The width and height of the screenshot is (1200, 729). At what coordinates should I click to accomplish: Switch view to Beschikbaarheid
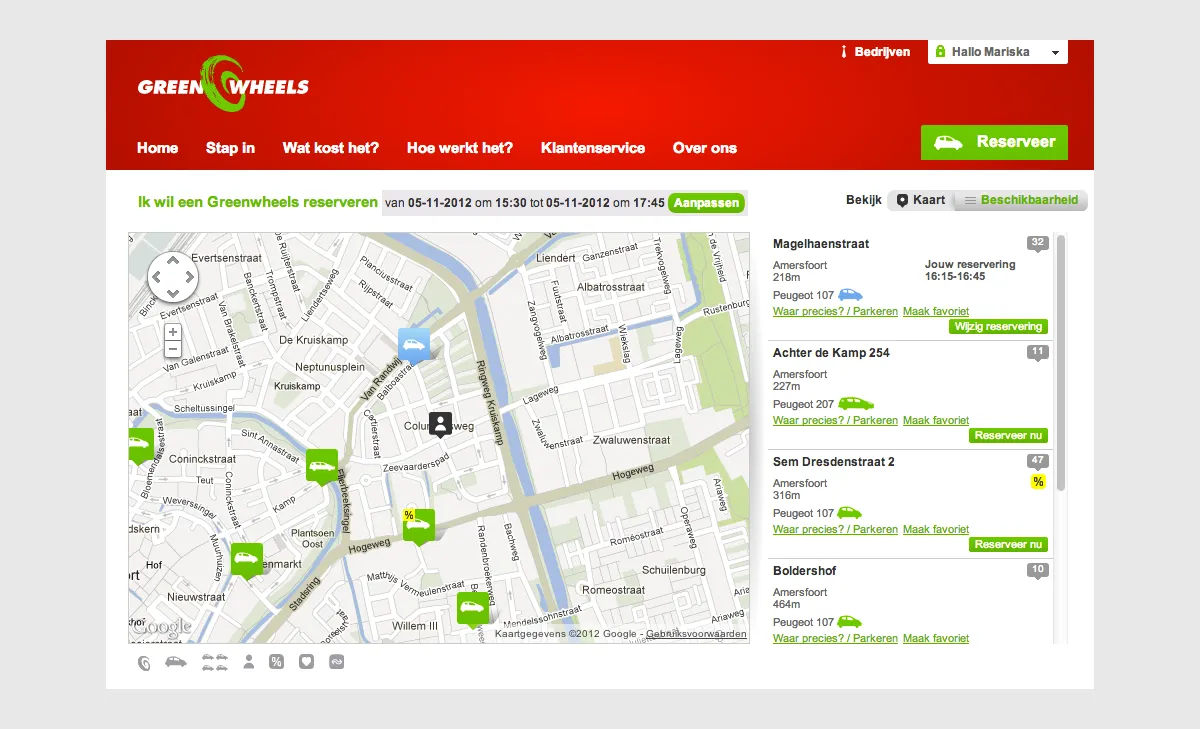click(x=1020, y=200)
